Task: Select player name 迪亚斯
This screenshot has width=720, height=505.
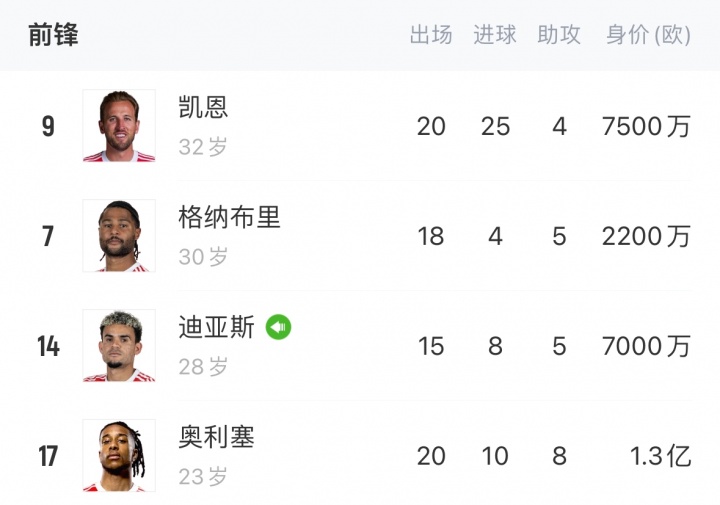Action: (217, 327)
